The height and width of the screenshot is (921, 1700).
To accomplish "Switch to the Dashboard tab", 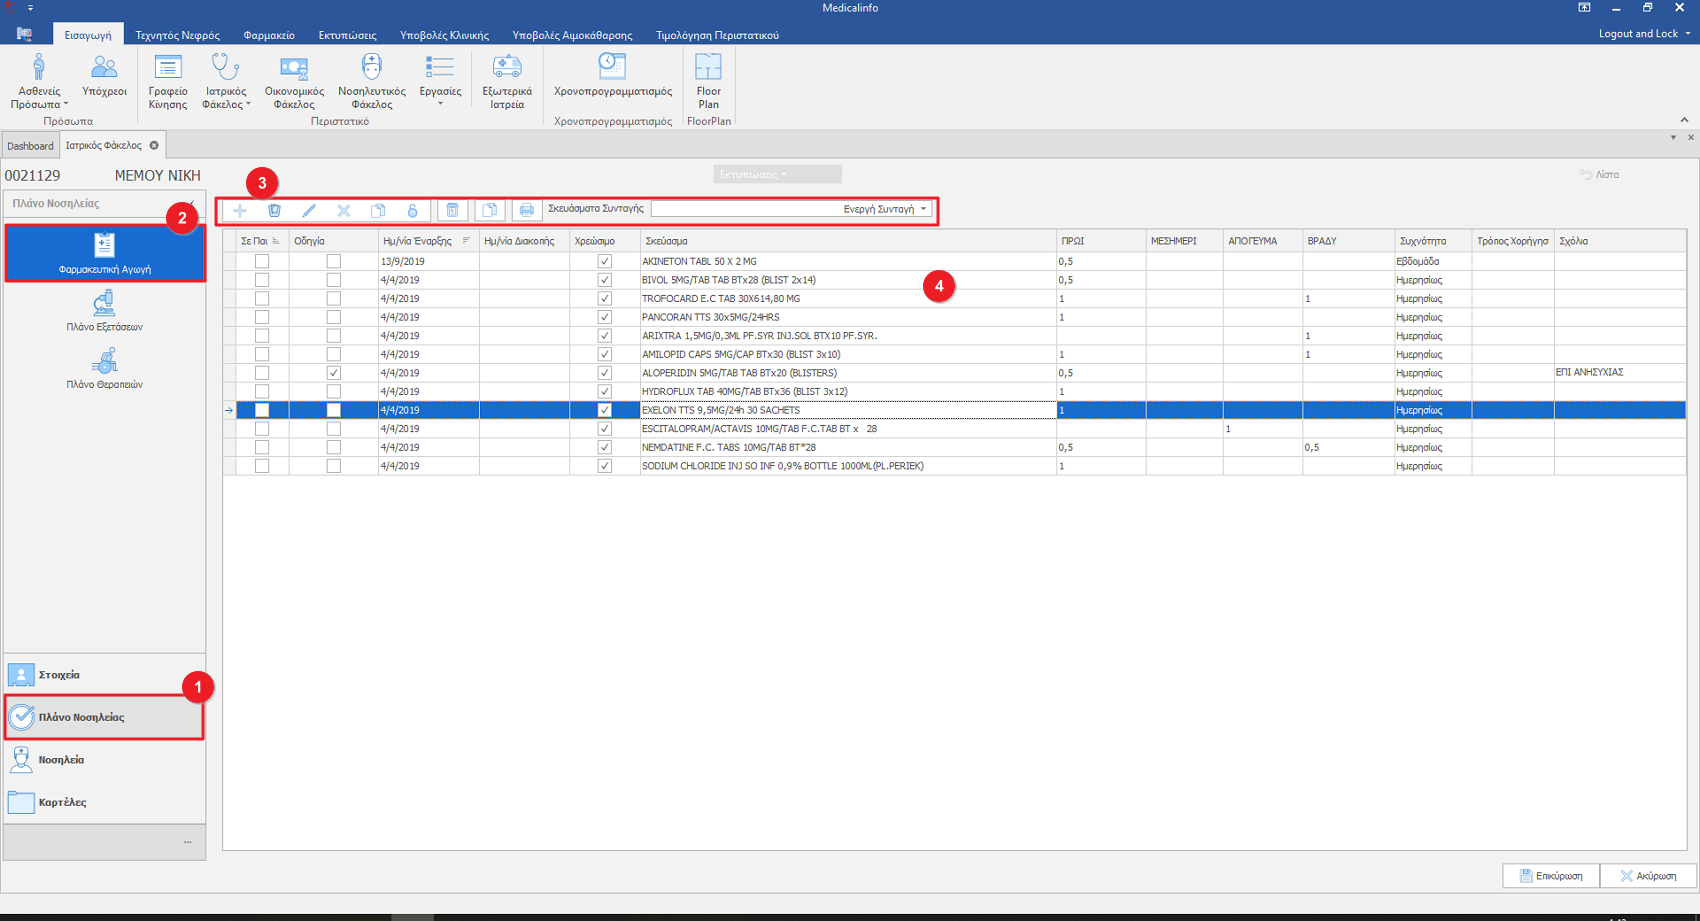I will (30, 146).
